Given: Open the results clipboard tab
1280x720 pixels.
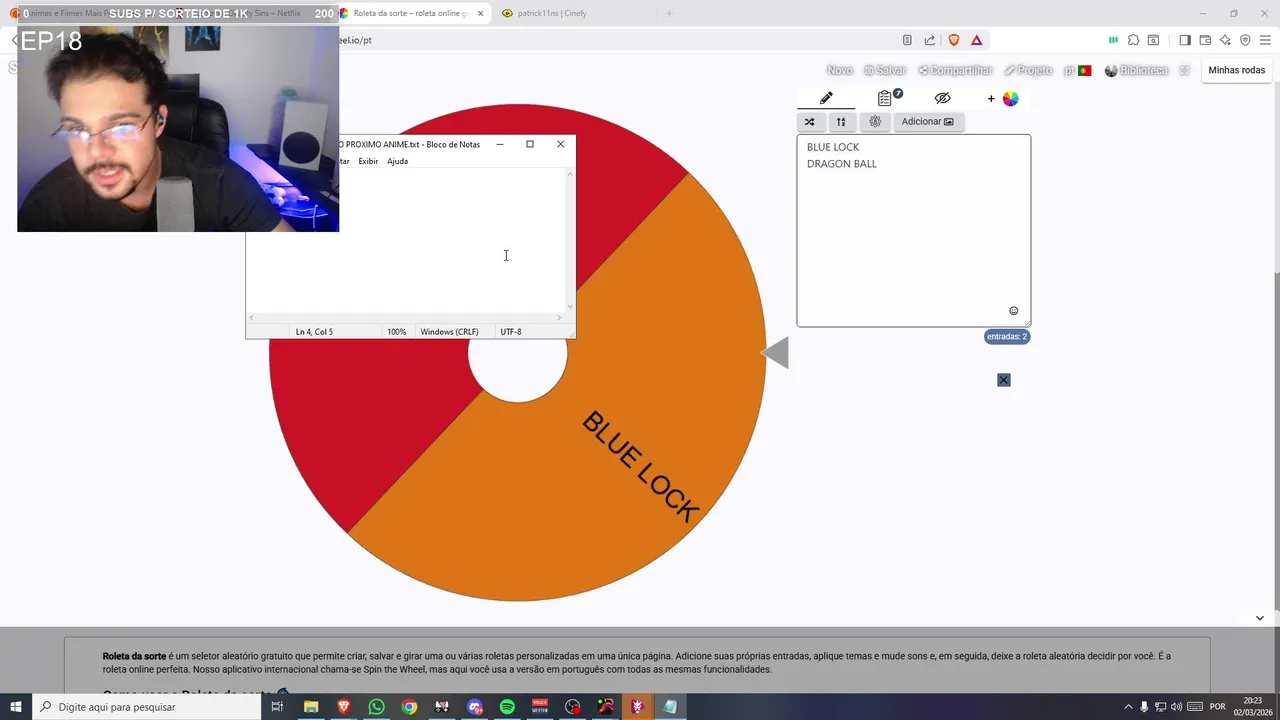Looking at the screenshot, I should 885,98.
